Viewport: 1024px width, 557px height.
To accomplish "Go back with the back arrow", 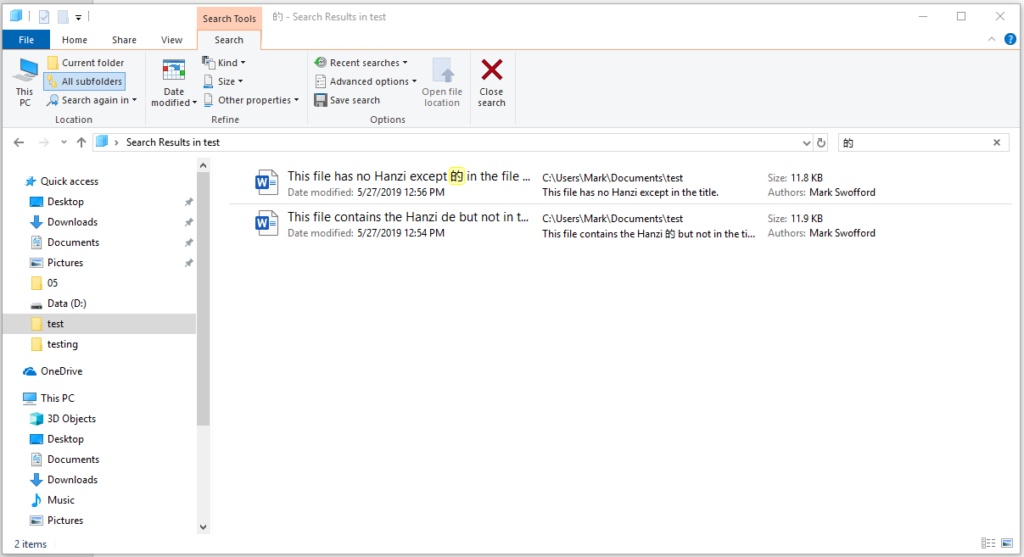I will tap(19, 142).
